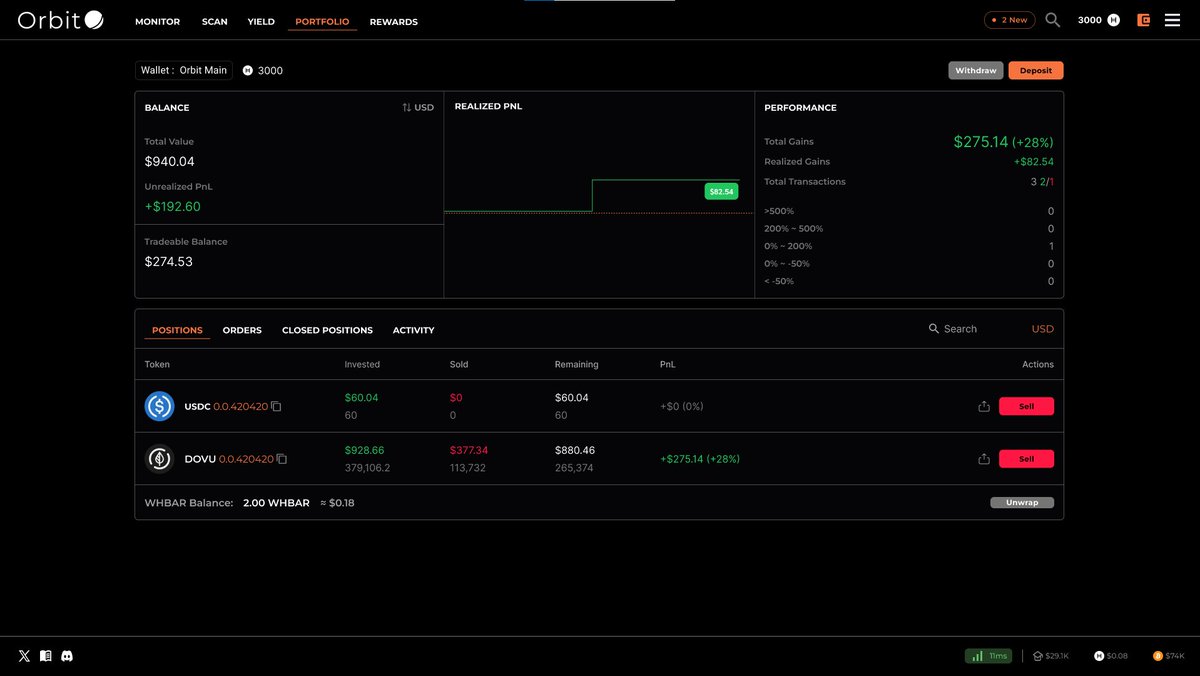Open the Yield page

[261, 21]
